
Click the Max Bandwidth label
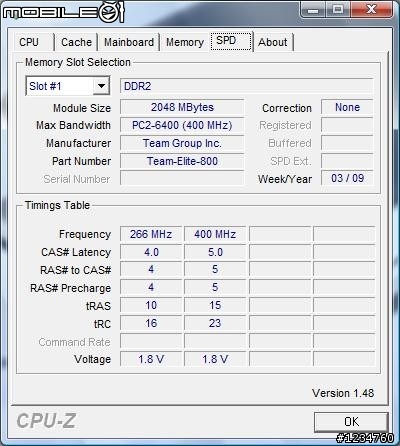tap(73, 125)
